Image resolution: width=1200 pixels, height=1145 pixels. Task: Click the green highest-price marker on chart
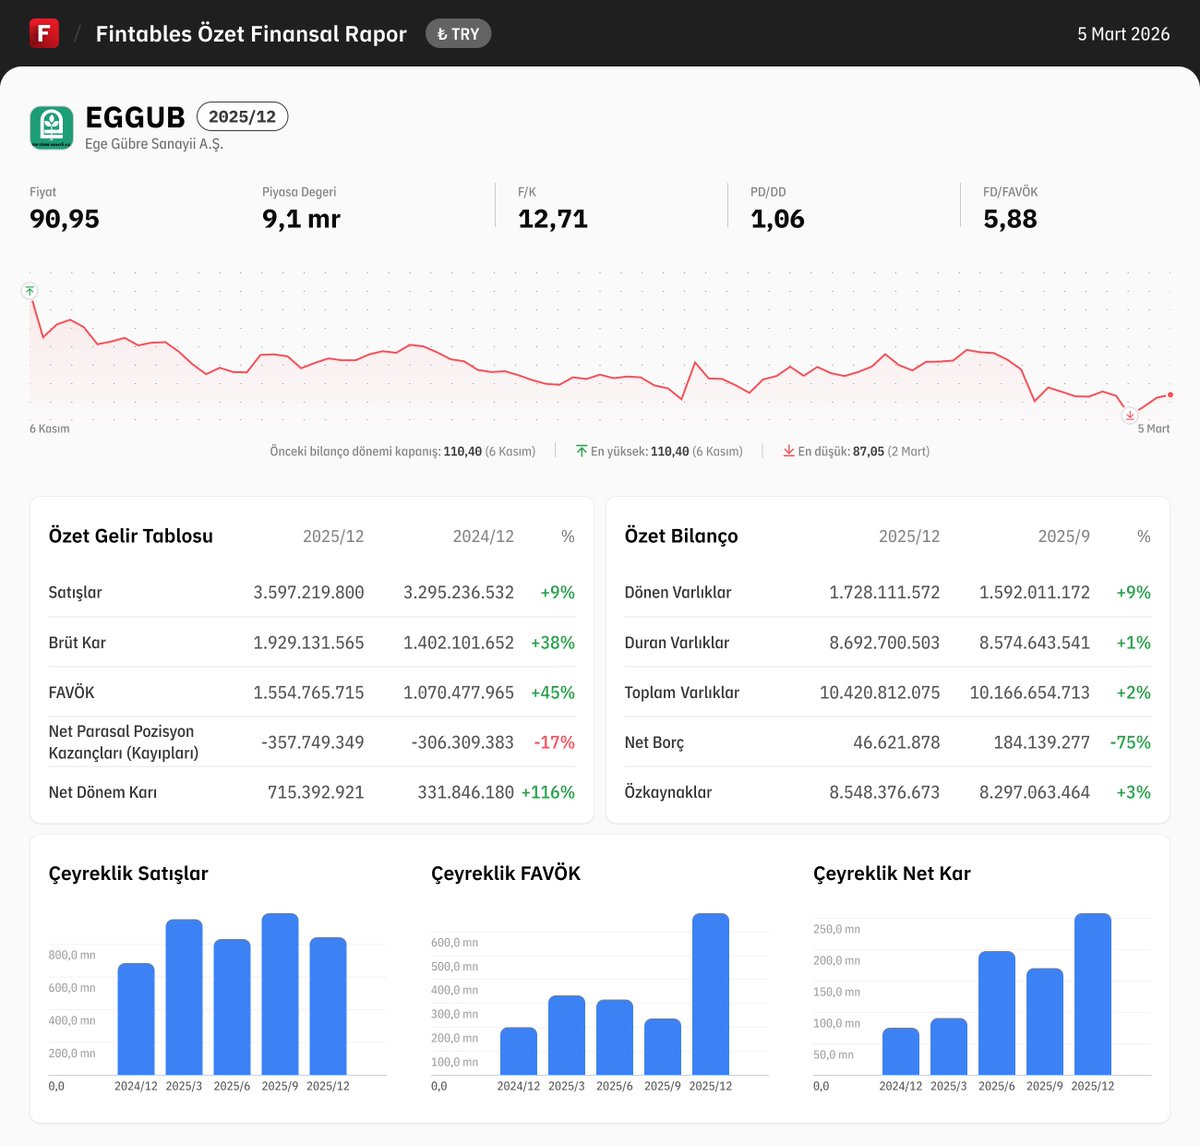(x=30, y=290)
